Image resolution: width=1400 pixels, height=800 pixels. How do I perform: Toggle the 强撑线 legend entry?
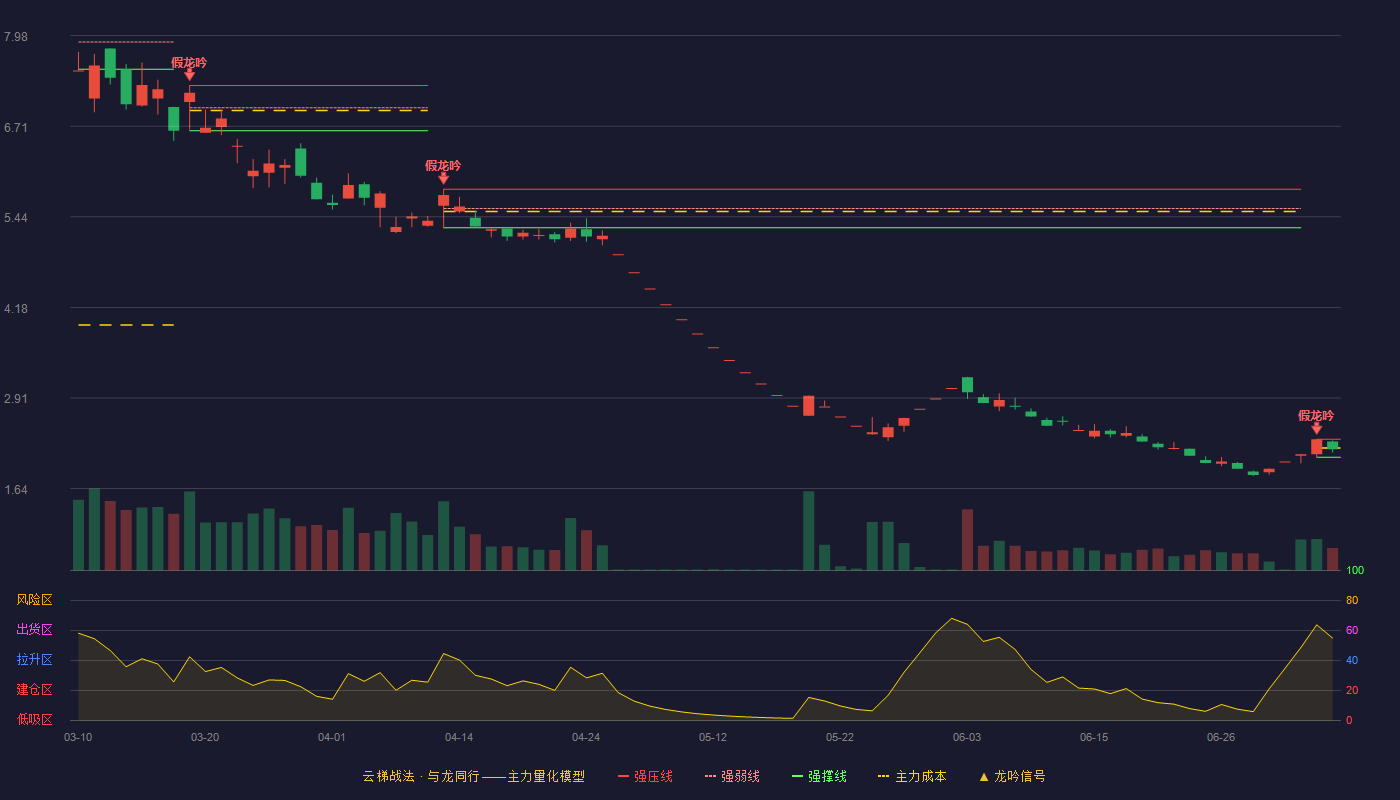(x=819, y=776)
